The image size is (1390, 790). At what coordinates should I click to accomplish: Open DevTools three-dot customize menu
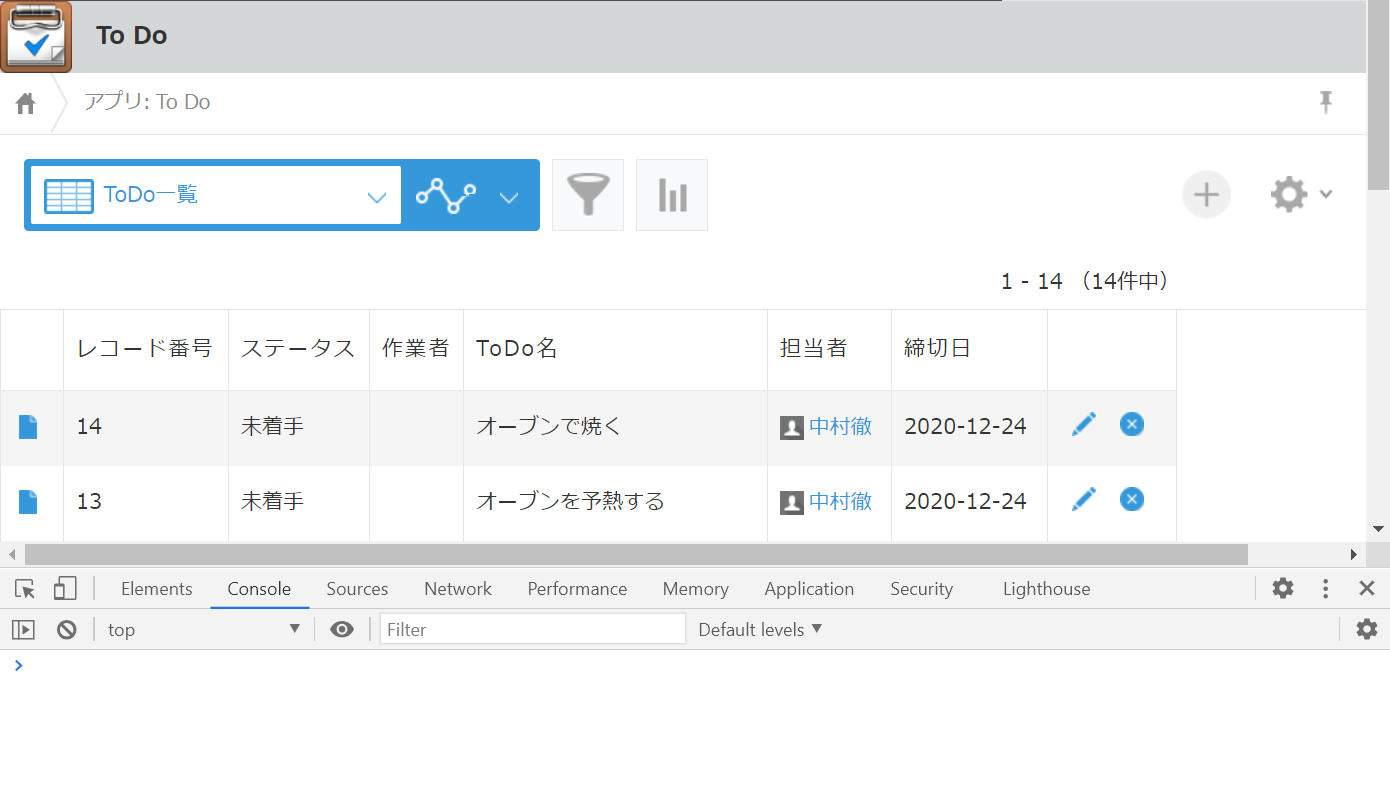point(1326,589)
